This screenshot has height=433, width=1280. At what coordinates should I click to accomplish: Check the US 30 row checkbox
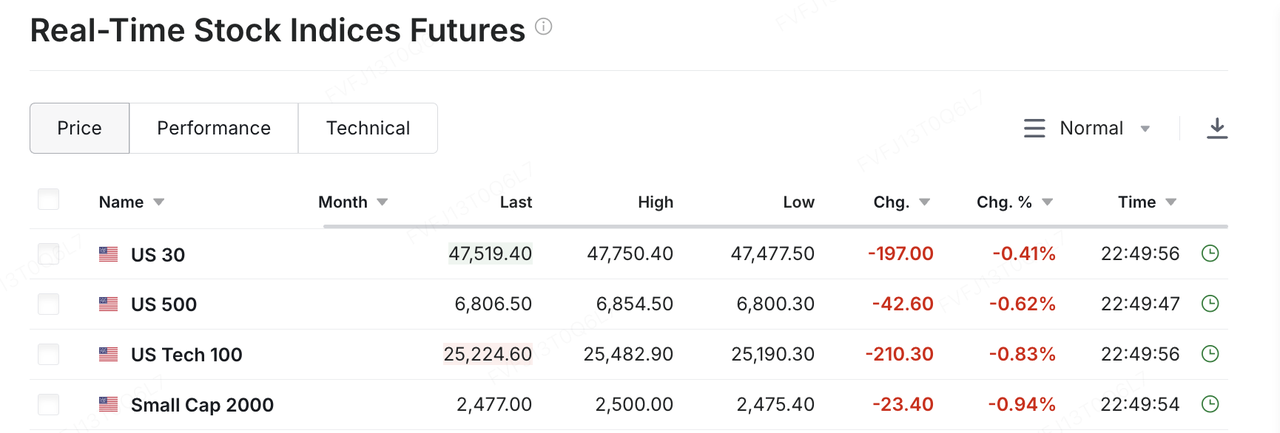point(48,254)
